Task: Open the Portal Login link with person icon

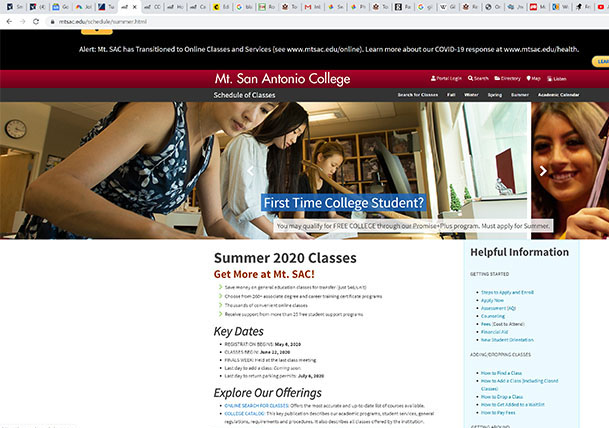Action: tap(446, 78)
